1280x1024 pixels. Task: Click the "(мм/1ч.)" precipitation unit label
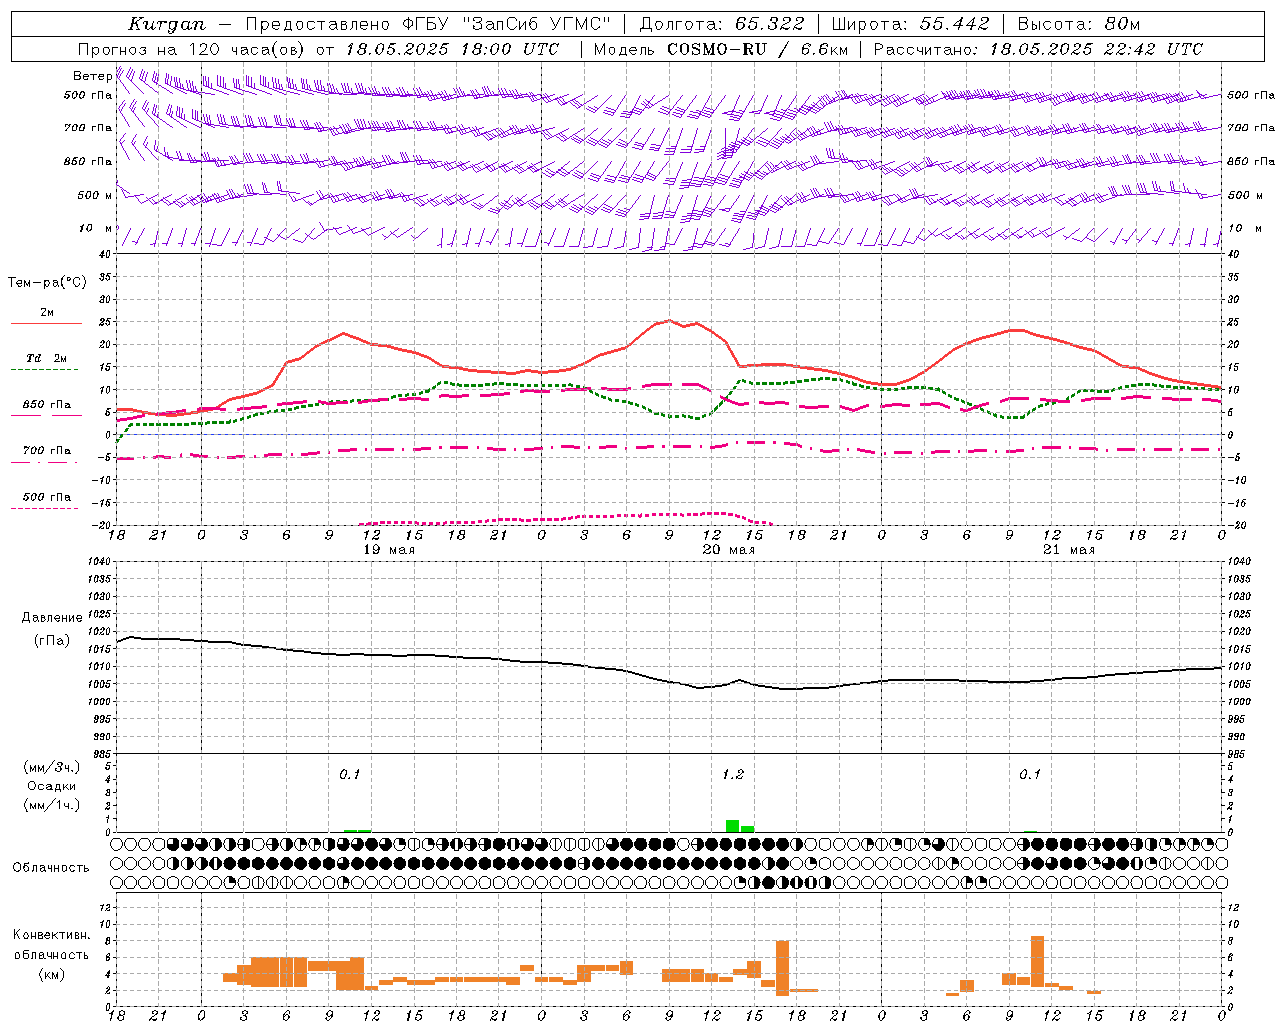pyautogui.click(x=51, y=805)
